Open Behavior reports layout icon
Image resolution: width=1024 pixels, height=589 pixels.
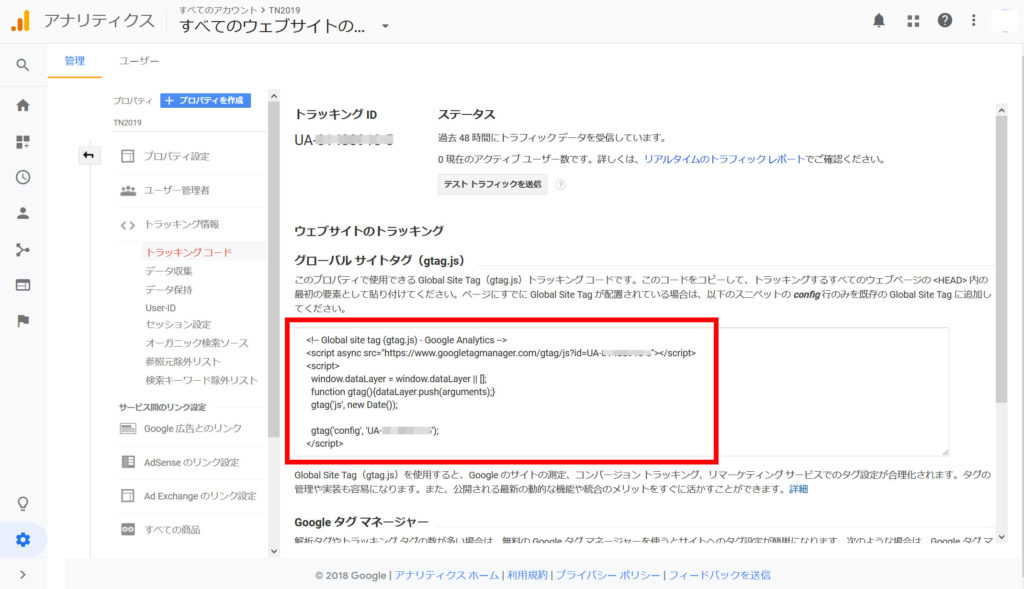(23, 285)
